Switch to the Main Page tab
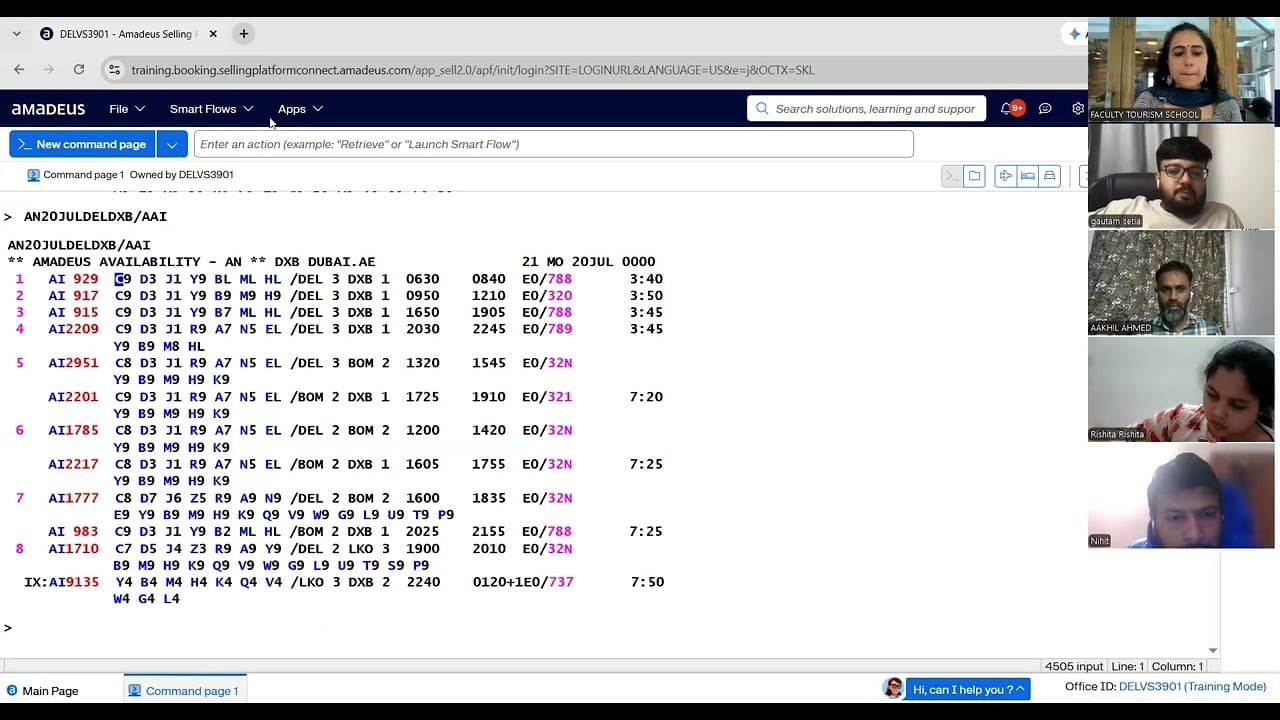Viewport: 1280px width, 720px height. click(x=42, y=690)
